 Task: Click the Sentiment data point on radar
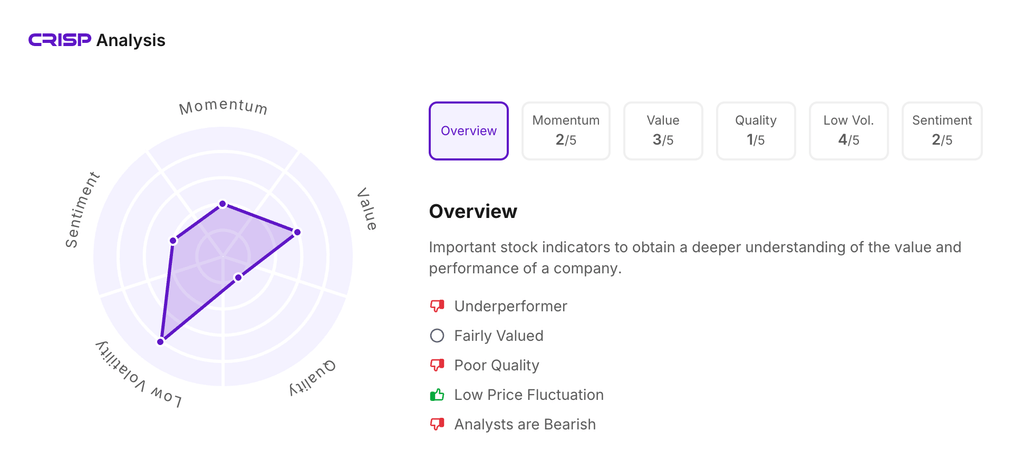coord(173,240)
